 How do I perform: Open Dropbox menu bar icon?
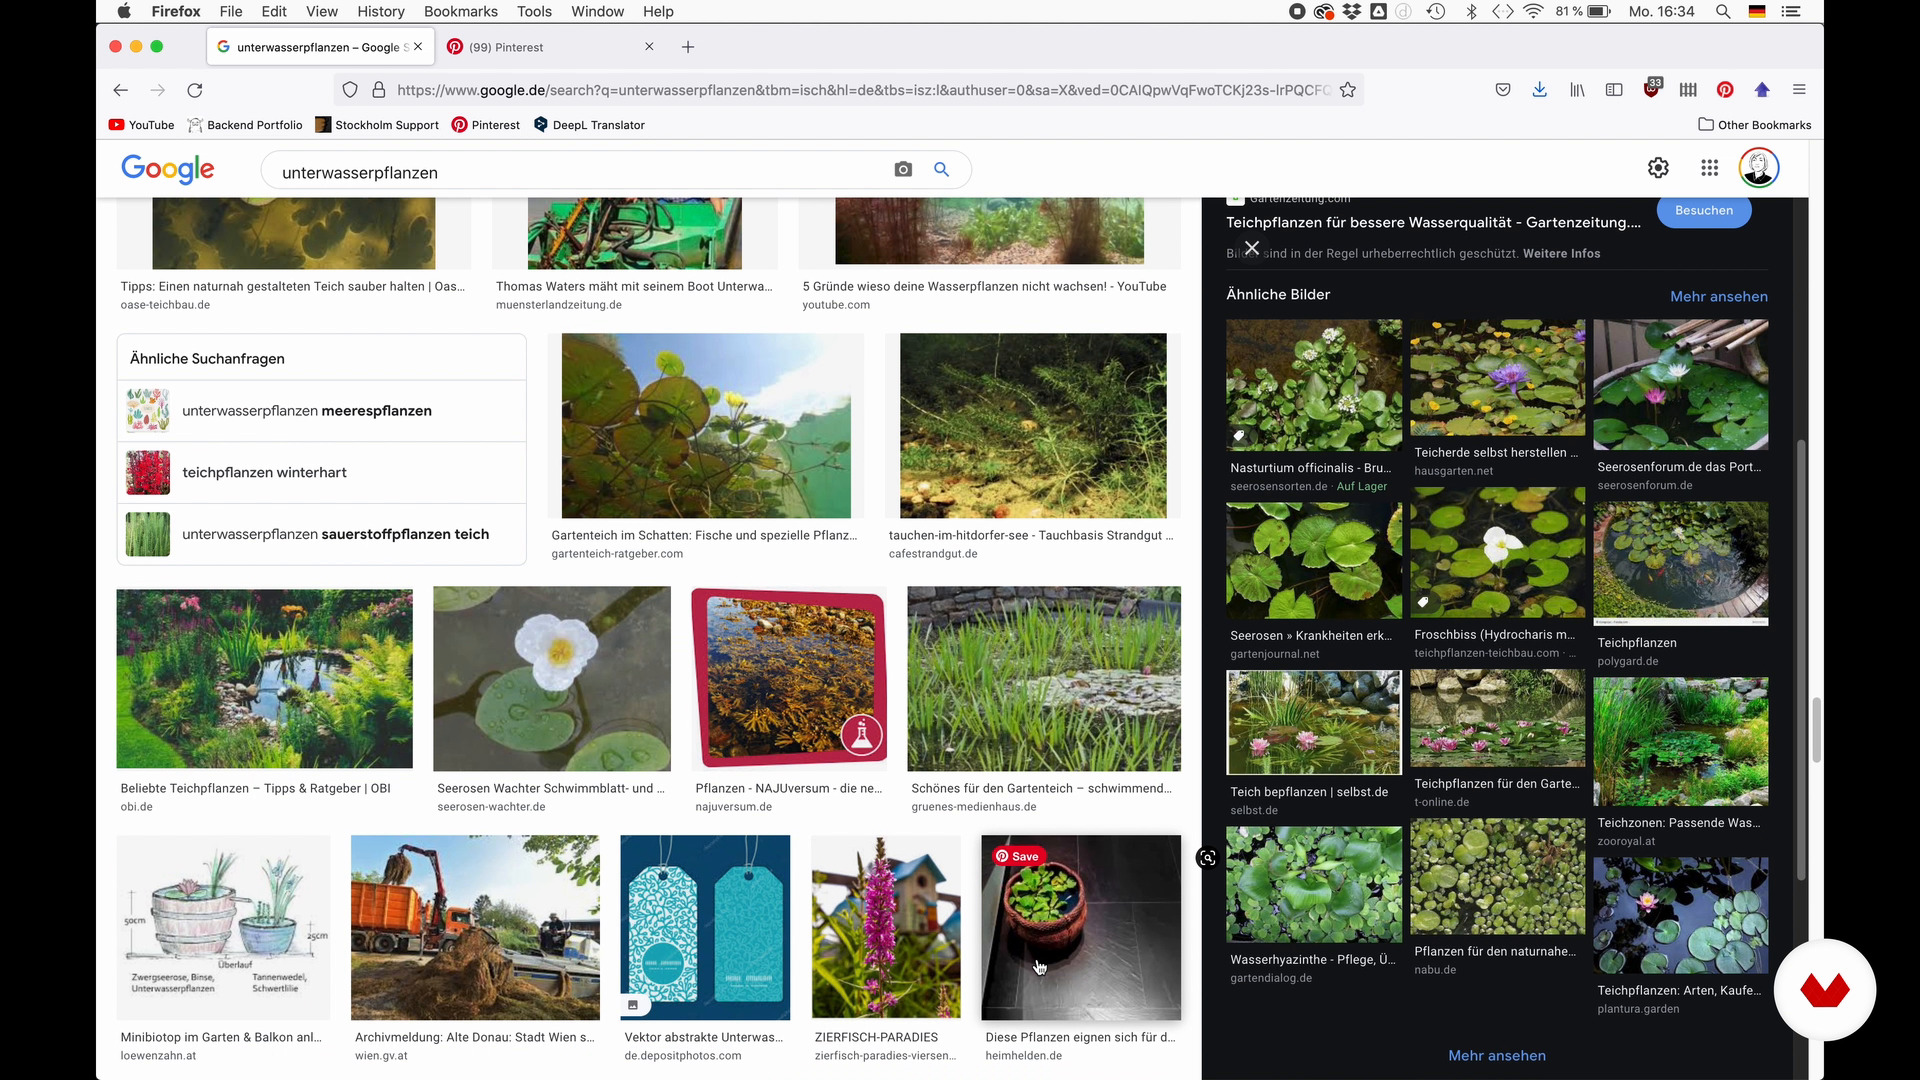click(1352, 11)
